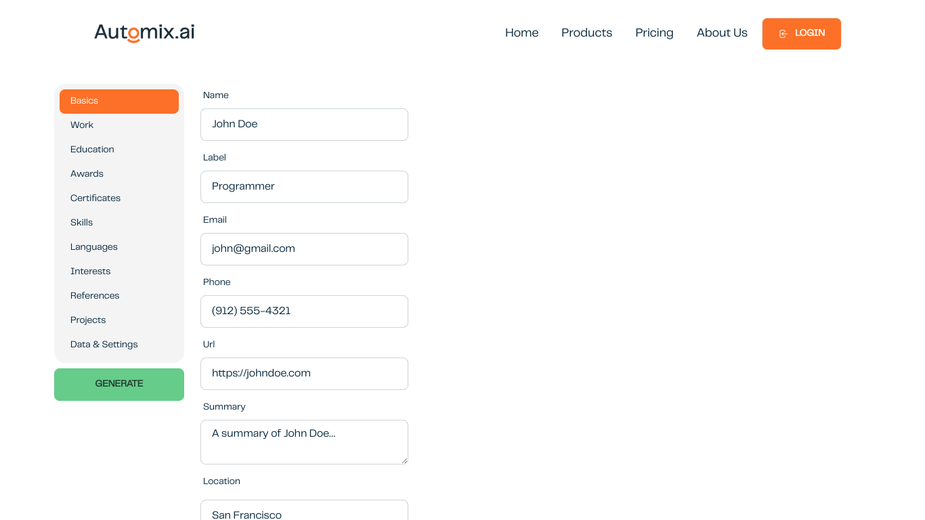
Task: Open the Pricing page
Action: (654, 33)
